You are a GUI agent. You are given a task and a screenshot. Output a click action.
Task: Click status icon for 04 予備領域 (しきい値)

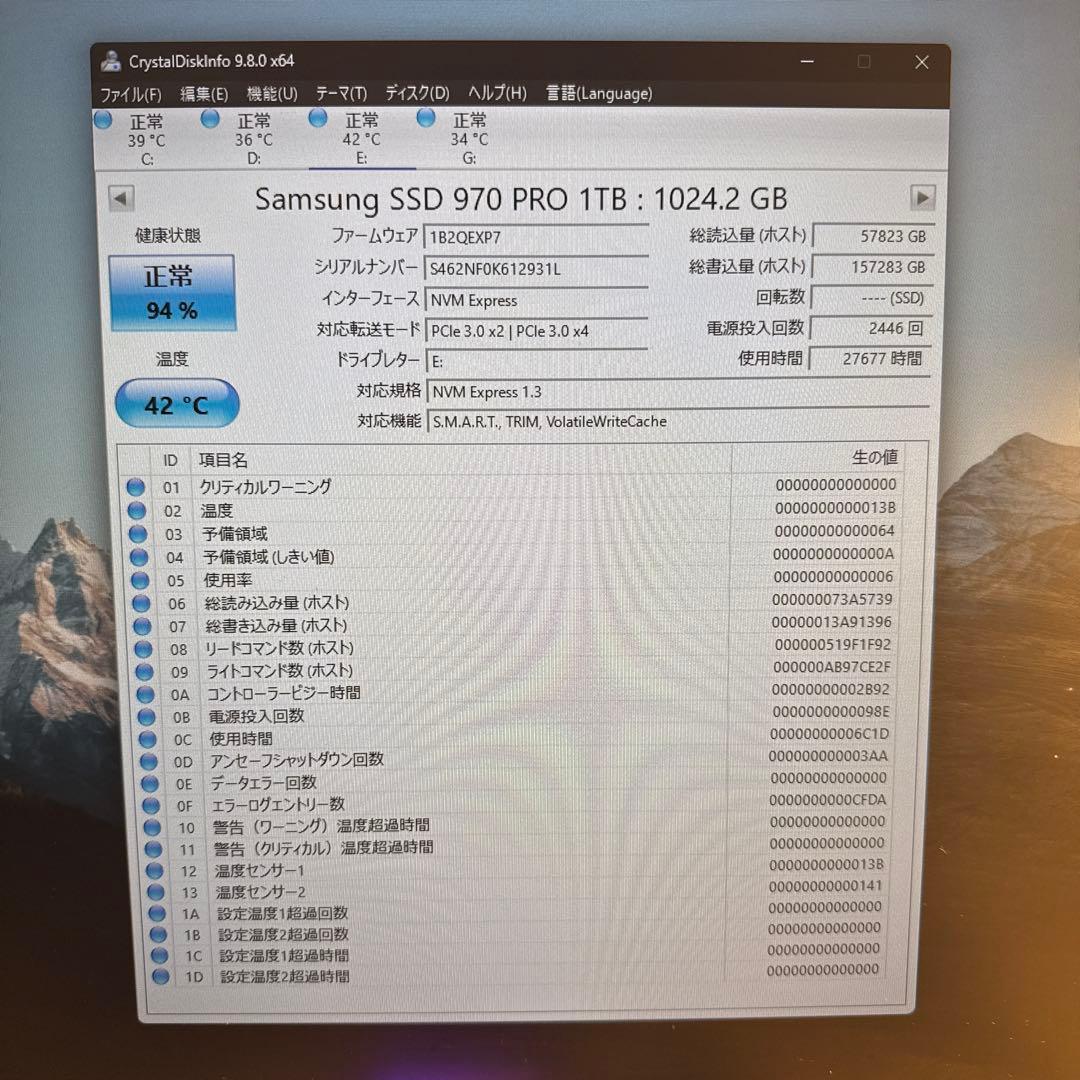pos(139,557)
